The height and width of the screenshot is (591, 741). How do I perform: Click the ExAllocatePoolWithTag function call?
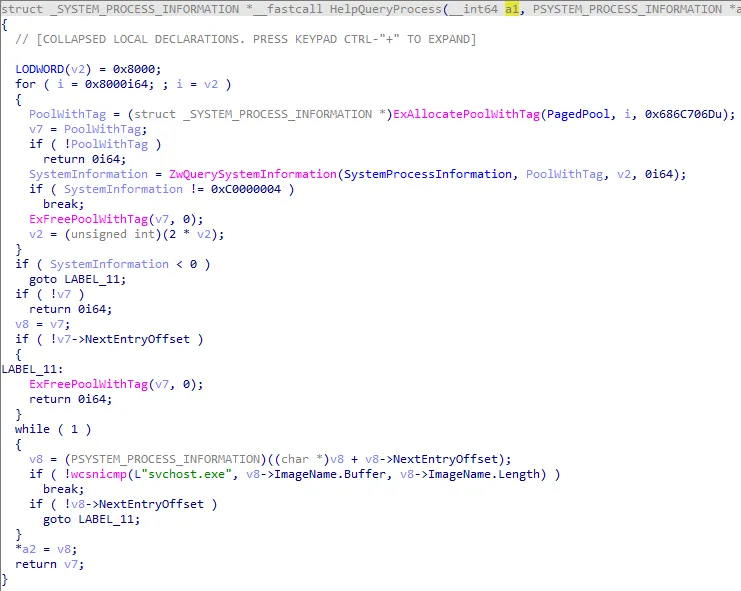(x=467, y=114)
